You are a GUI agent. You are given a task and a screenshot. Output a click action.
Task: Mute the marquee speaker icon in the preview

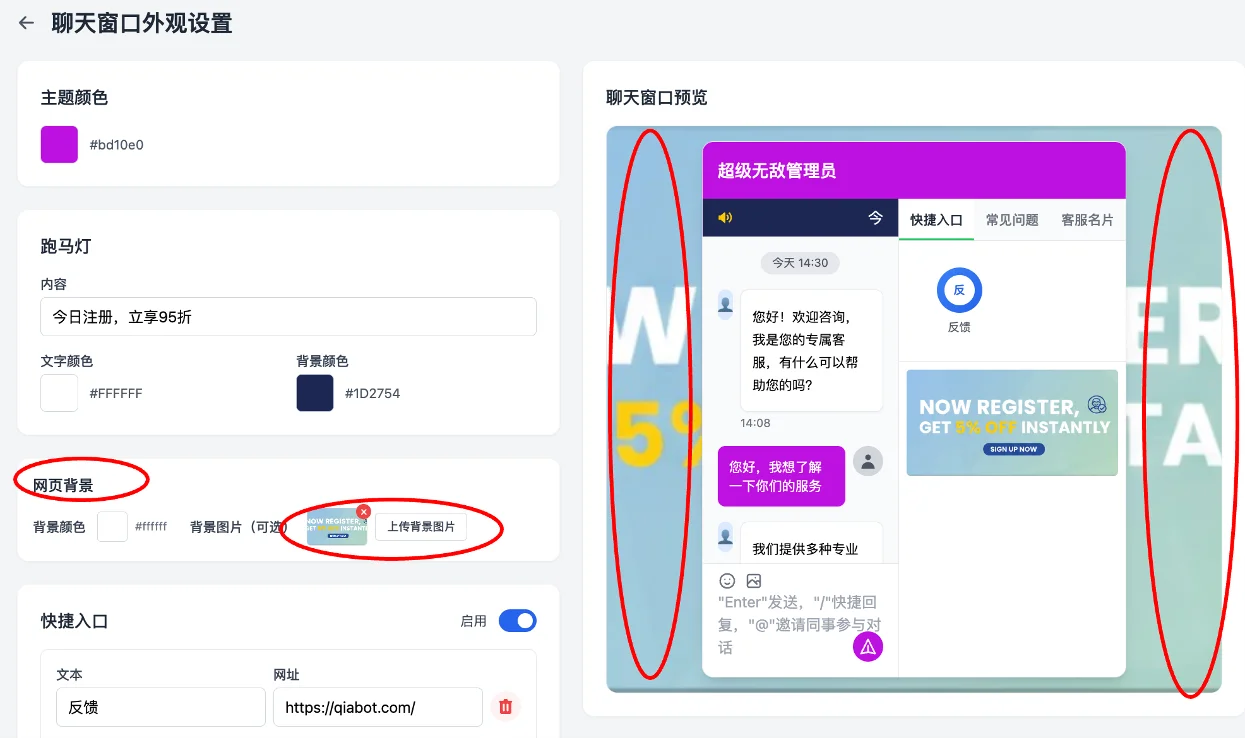point(724,217)
